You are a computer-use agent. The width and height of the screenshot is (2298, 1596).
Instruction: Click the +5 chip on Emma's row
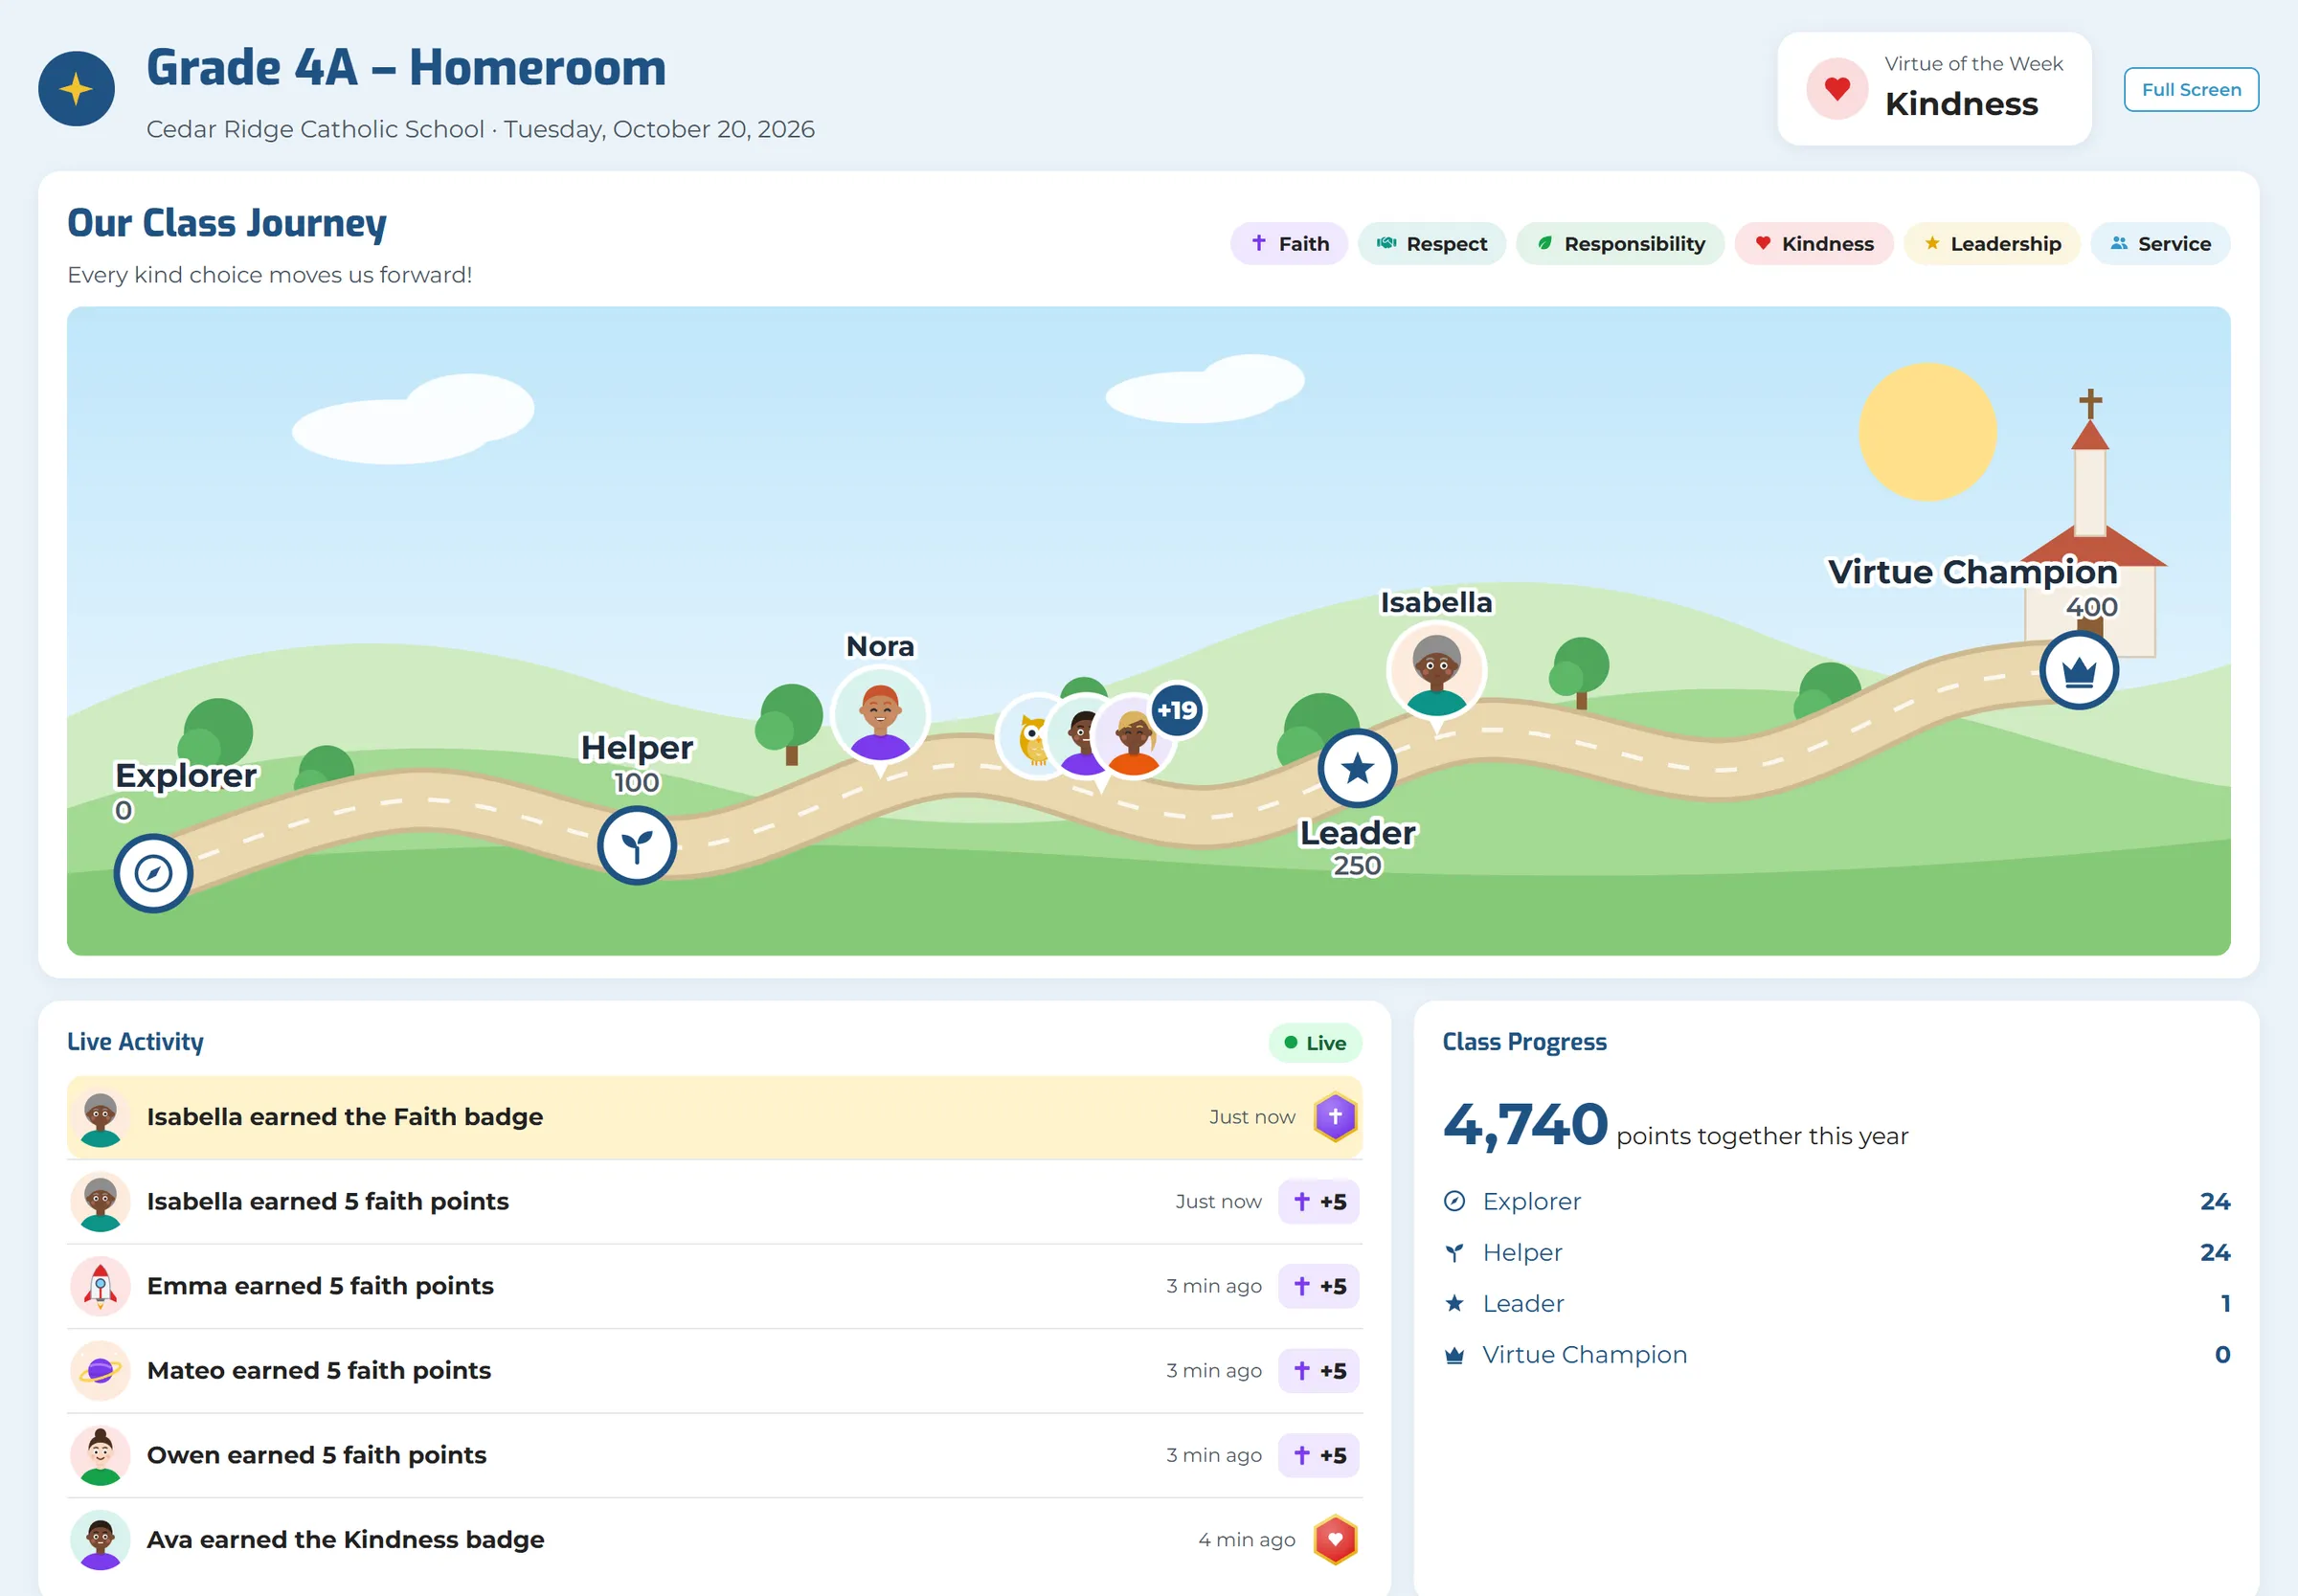tap(1318, 1286)
